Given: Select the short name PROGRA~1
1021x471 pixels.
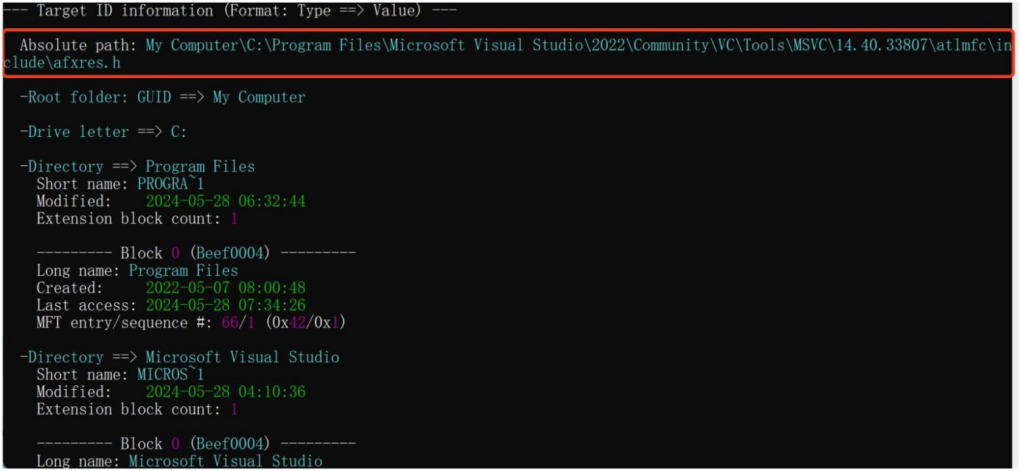Looking at the screenshot, I should click(x=171, y=184).
